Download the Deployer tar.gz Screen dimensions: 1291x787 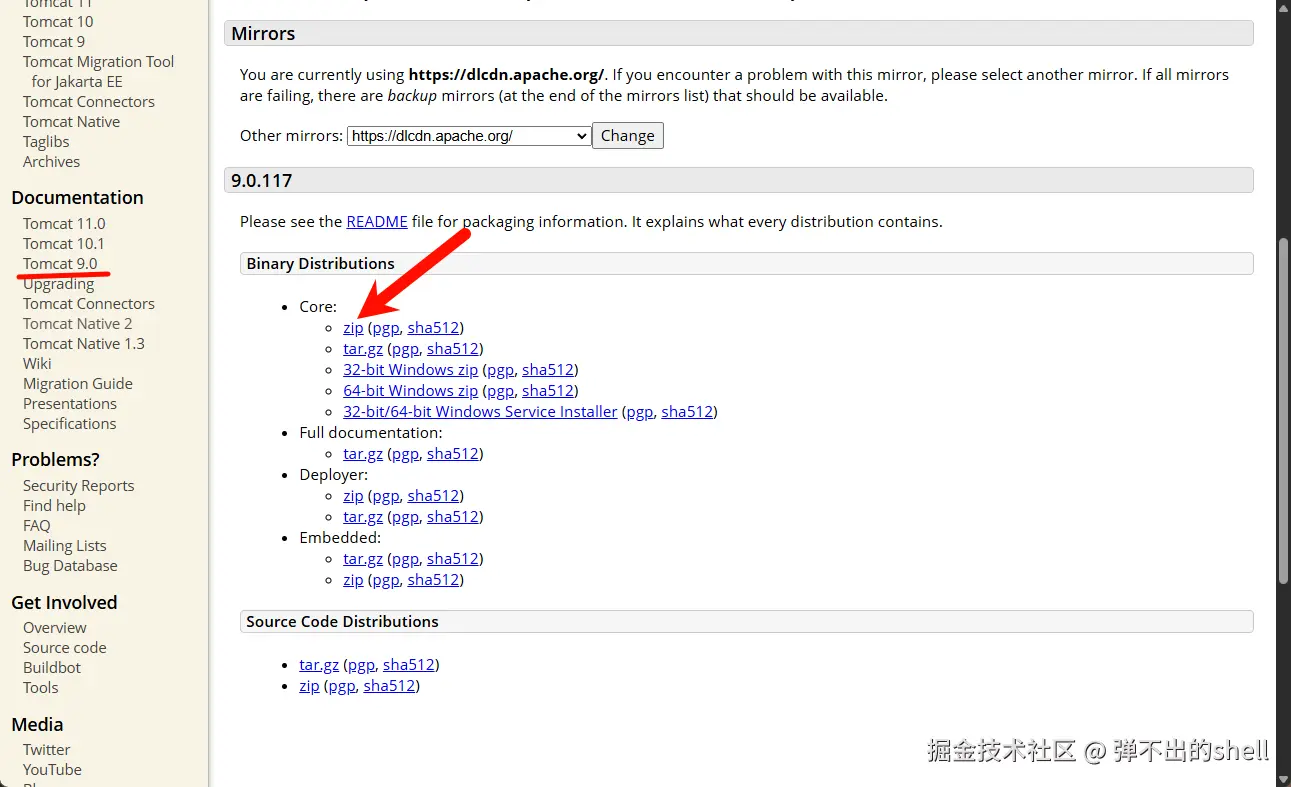pyautogui.click(x=363, y=517)
